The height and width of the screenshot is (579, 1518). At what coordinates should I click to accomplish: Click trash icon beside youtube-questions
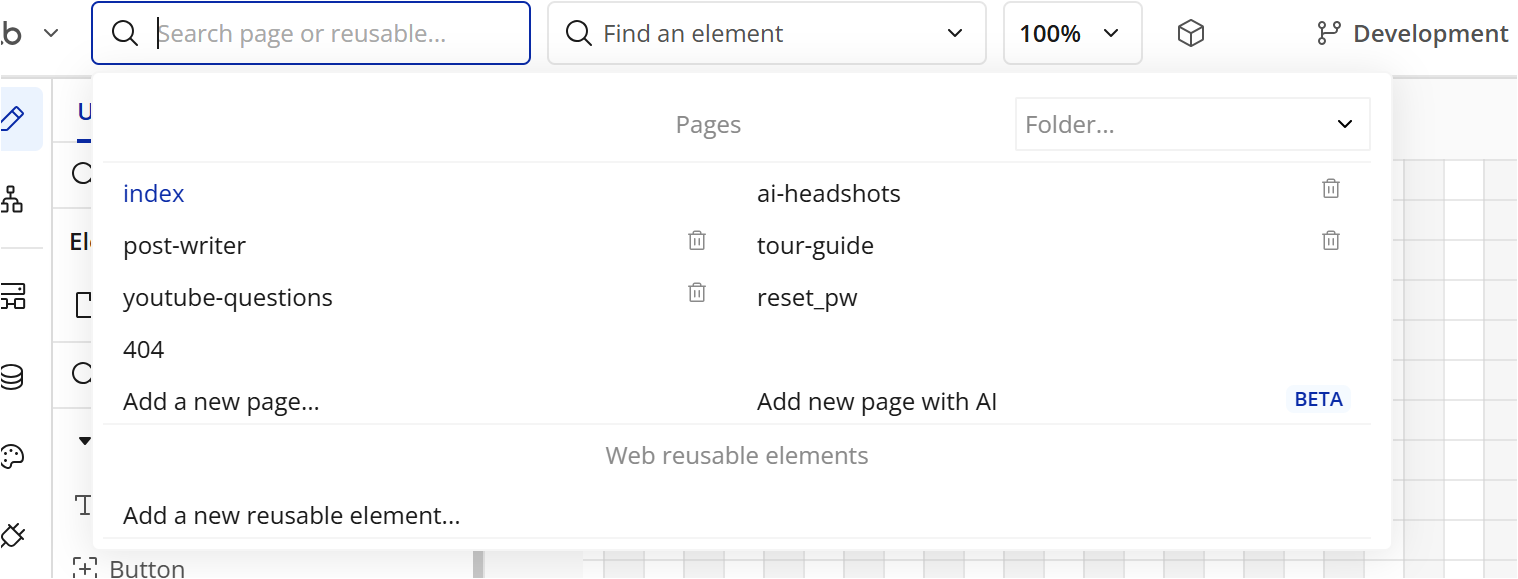[x=697, y=293]
